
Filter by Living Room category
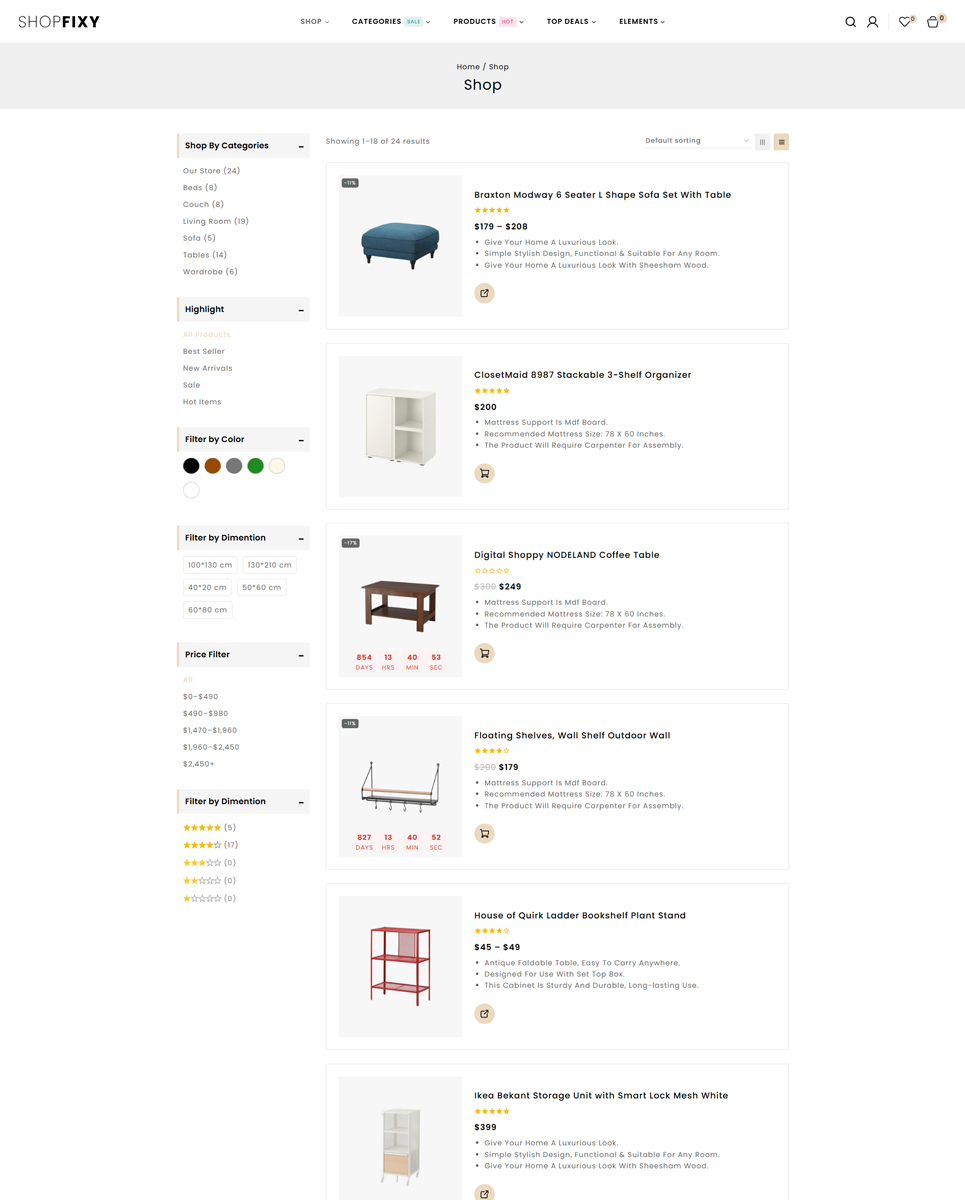pos(215,221)
